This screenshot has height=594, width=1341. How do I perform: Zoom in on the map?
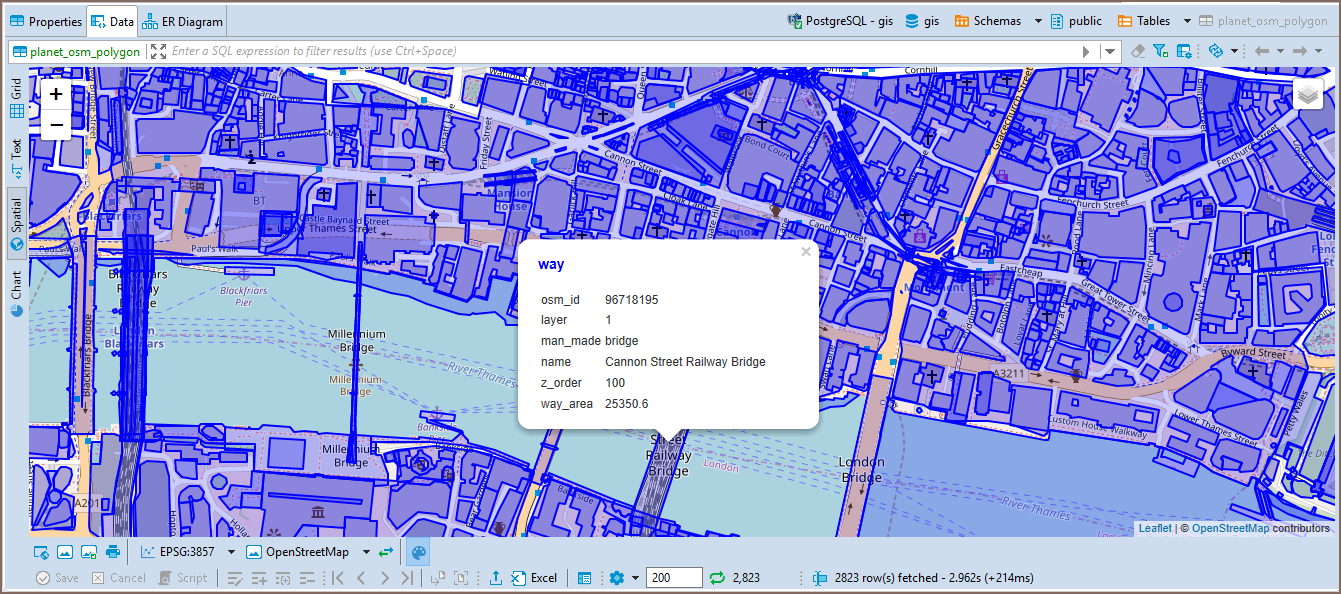56,94
